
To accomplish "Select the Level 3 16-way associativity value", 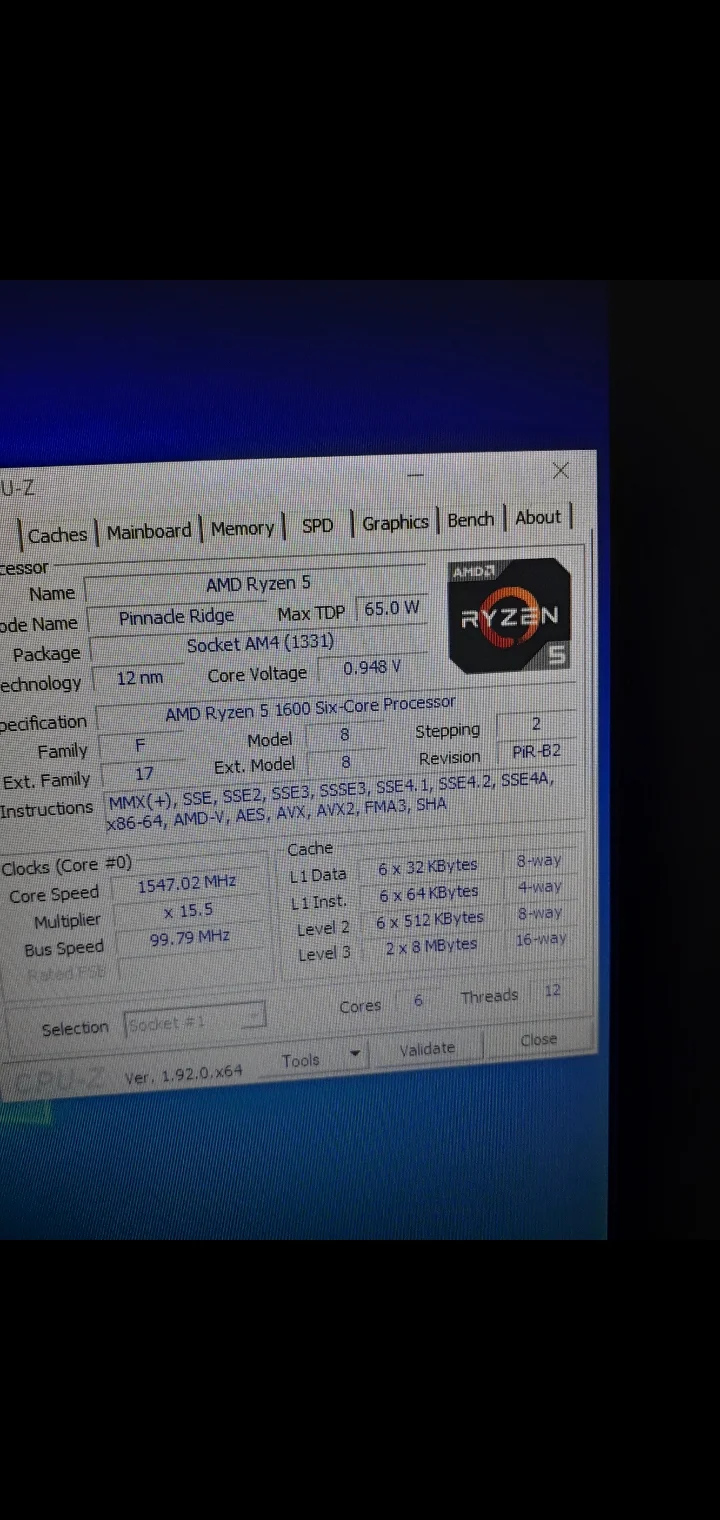I will pos(541,939).
